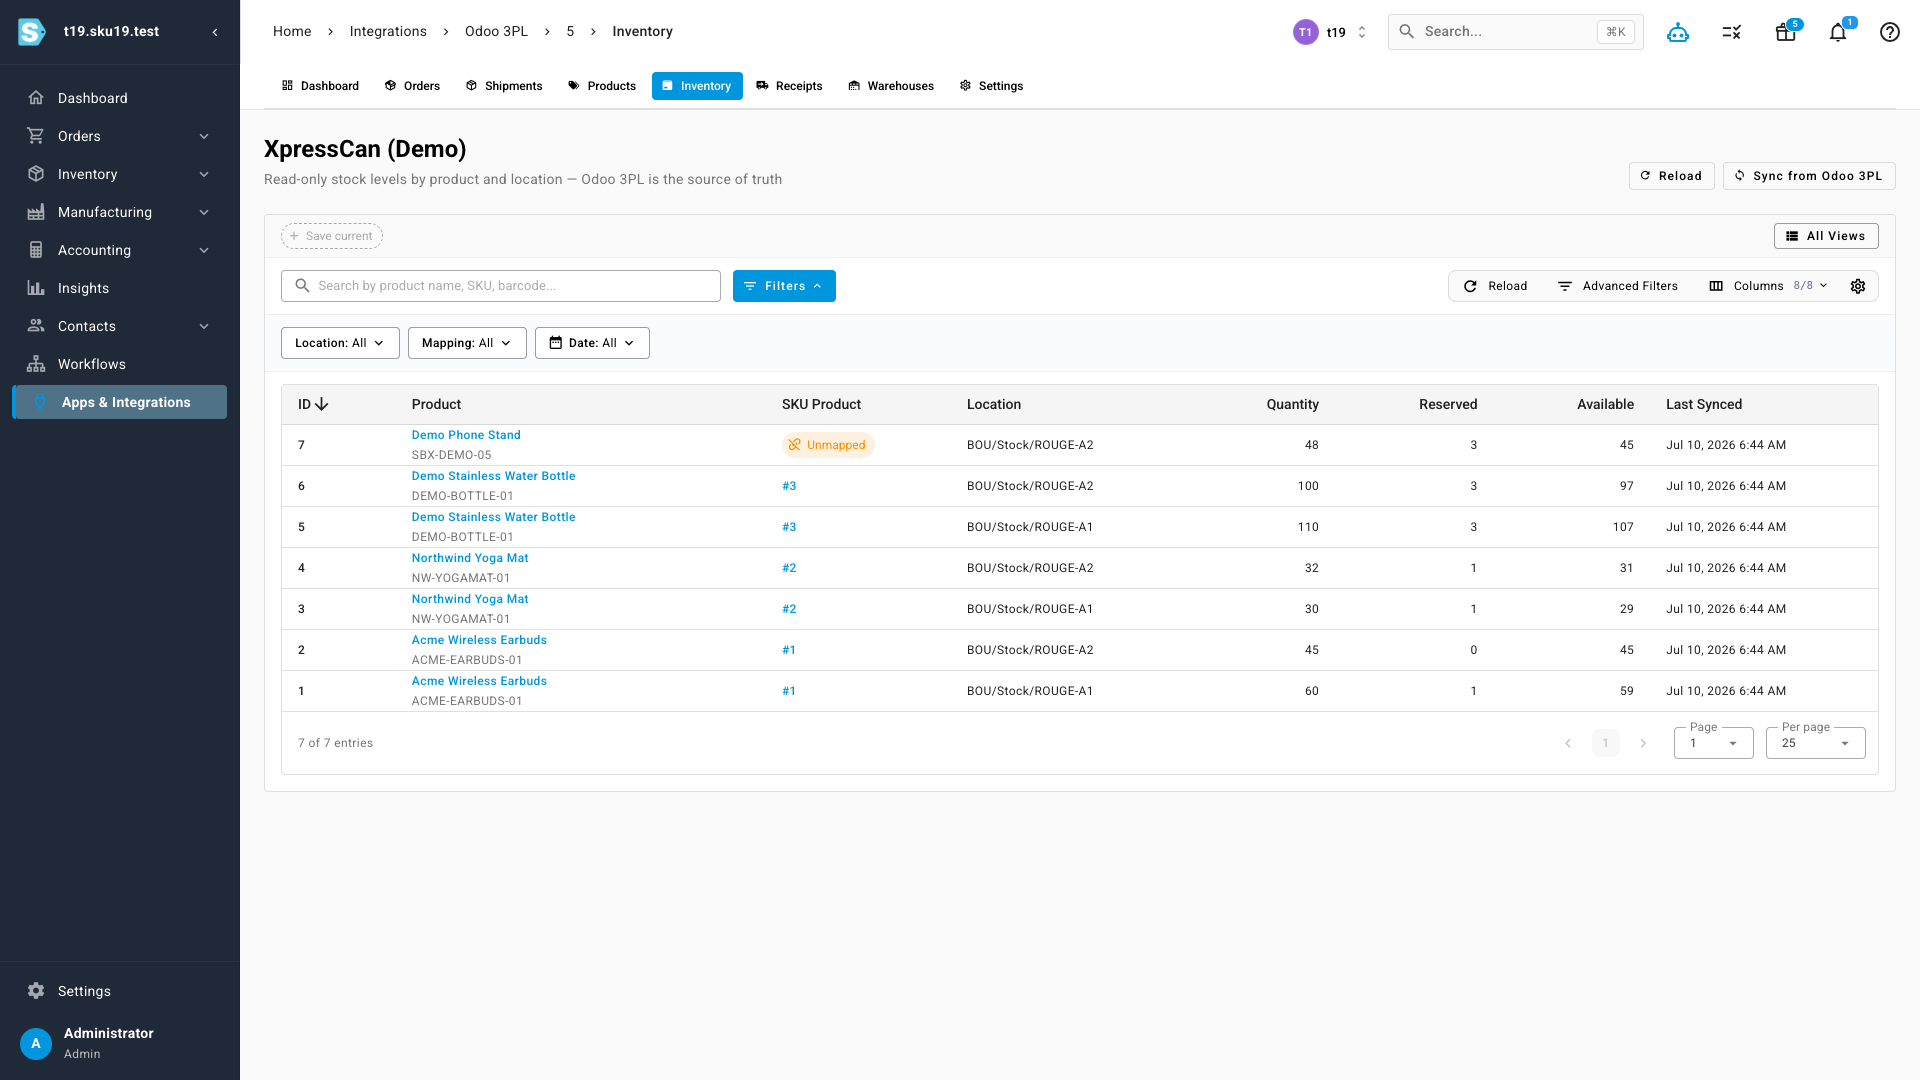Click the SKU logo icon

click(x=32, y=32)
